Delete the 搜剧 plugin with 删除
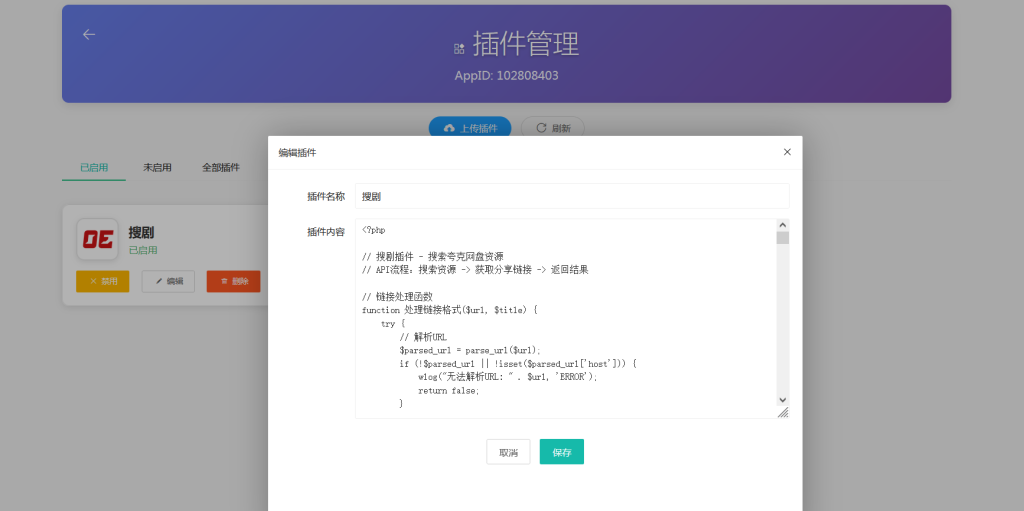The image size is (1024, 511). click(x=234, y=282)
